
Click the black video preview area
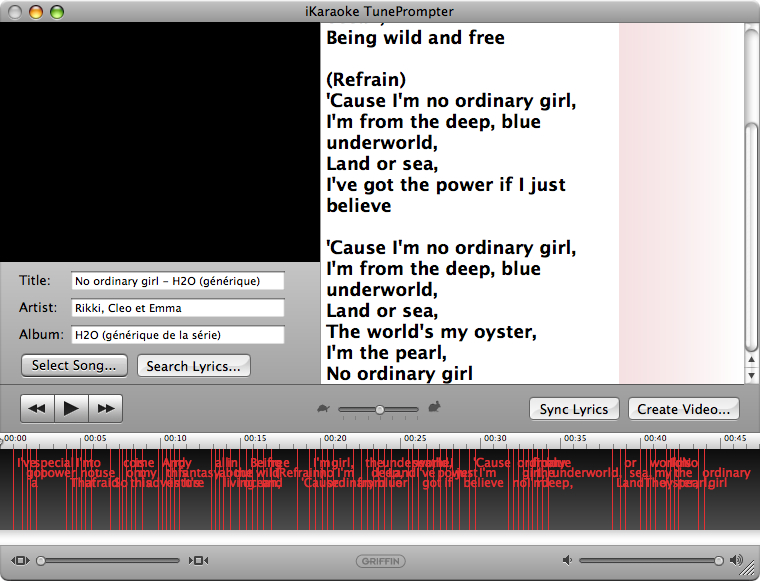click(x=160, y=142)
